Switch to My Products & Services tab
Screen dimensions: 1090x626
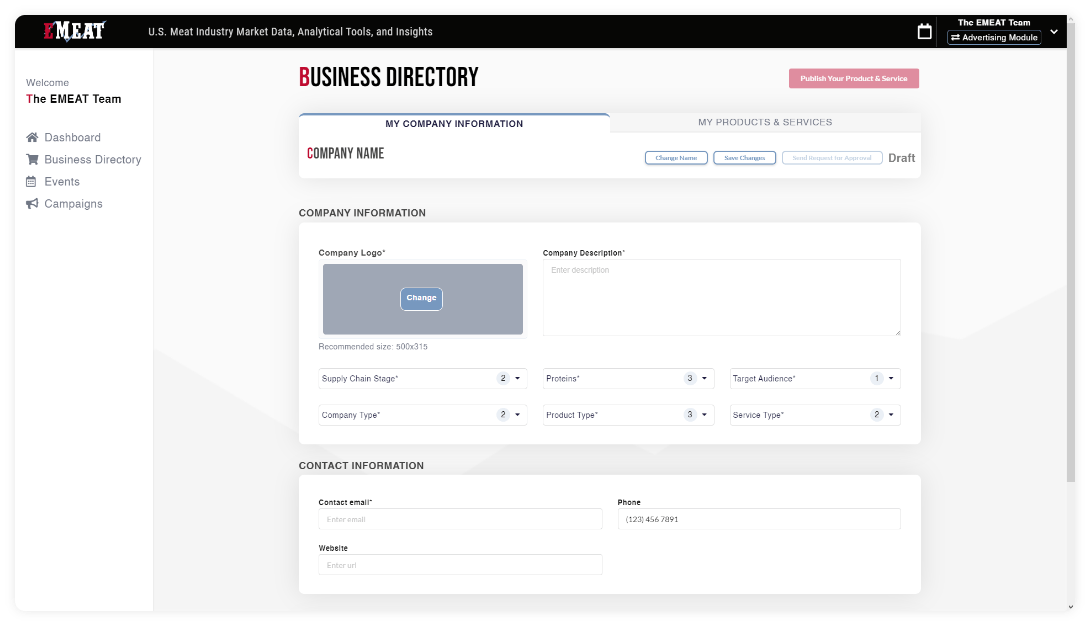764,123
